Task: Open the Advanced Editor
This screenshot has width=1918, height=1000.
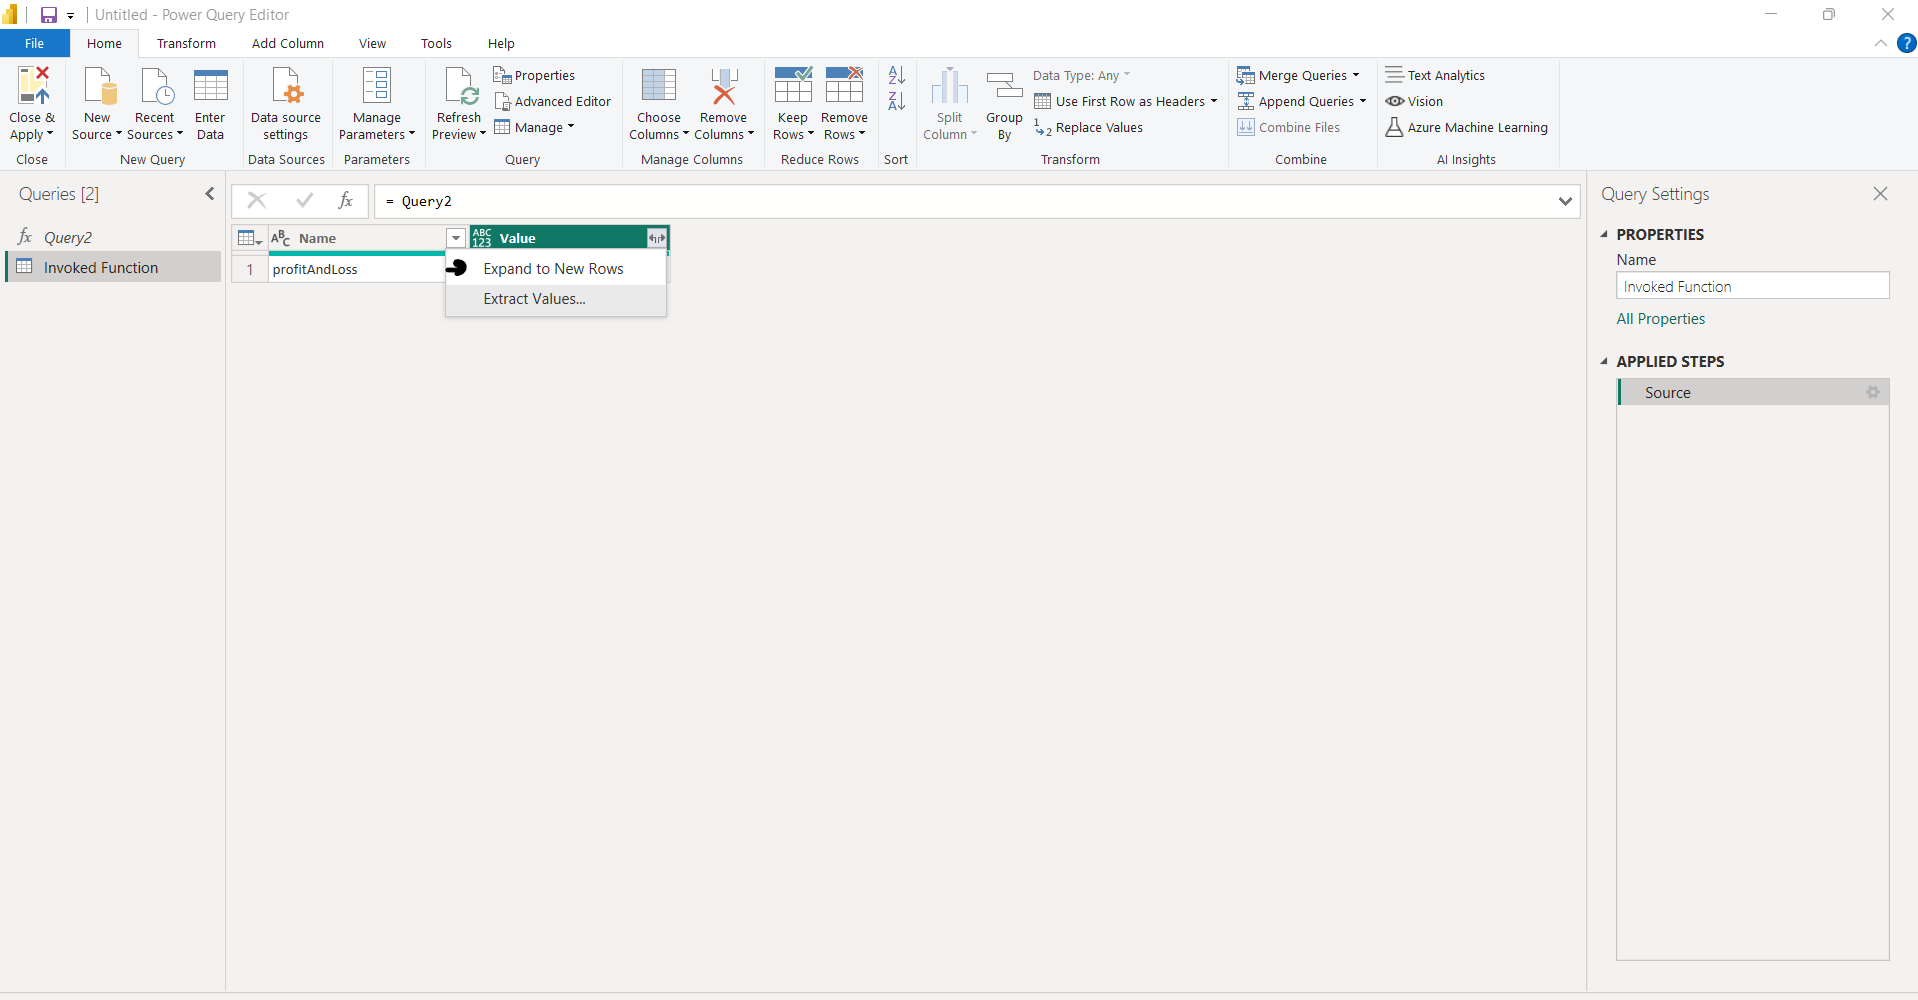Action: coord(552,101)
